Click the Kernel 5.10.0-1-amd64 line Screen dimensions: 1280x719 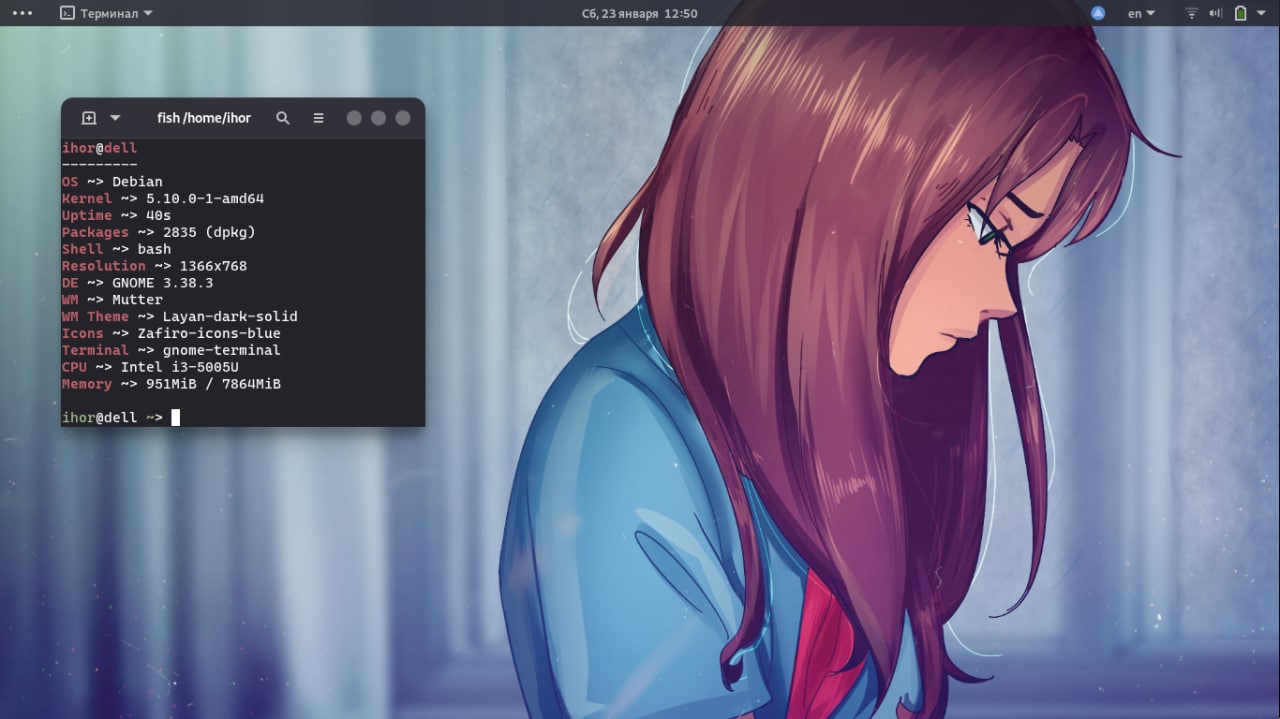163,199
